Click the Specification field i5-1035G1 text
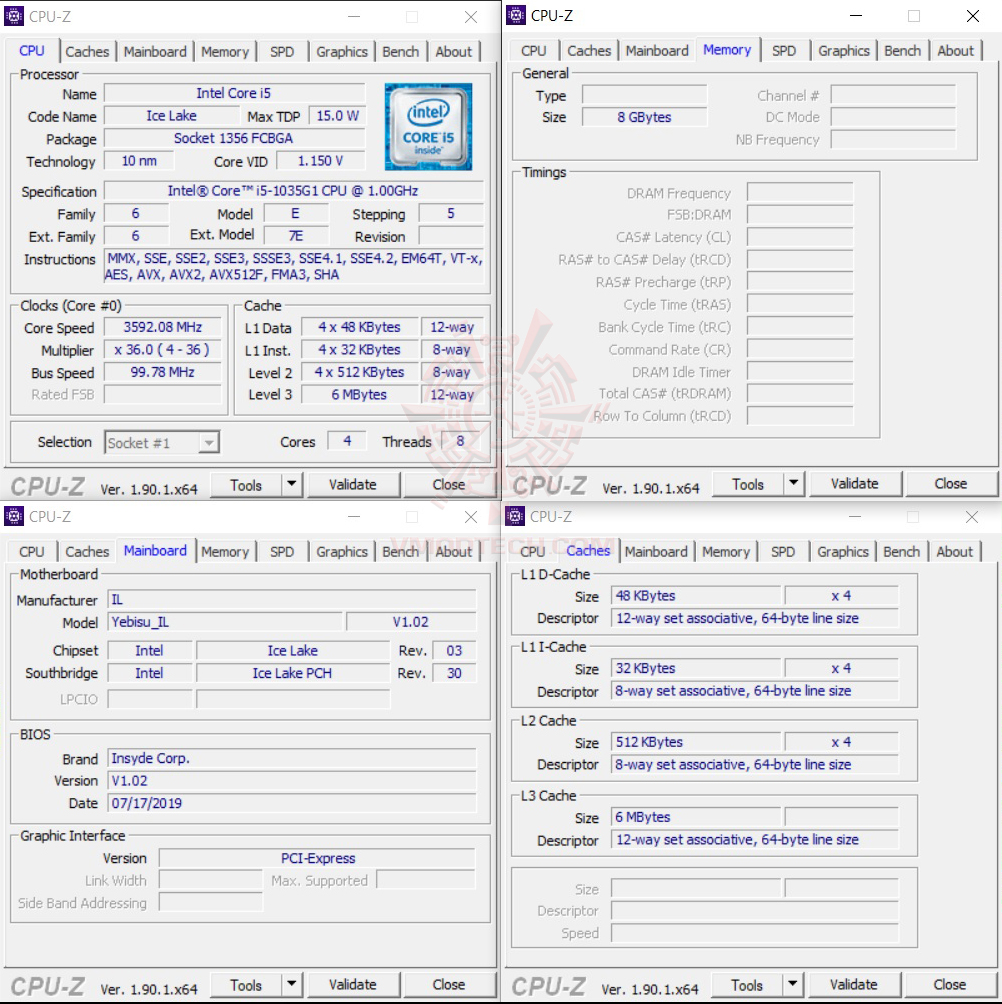1002x1004 pixels. pyautogui.click(x=293, y=191)
